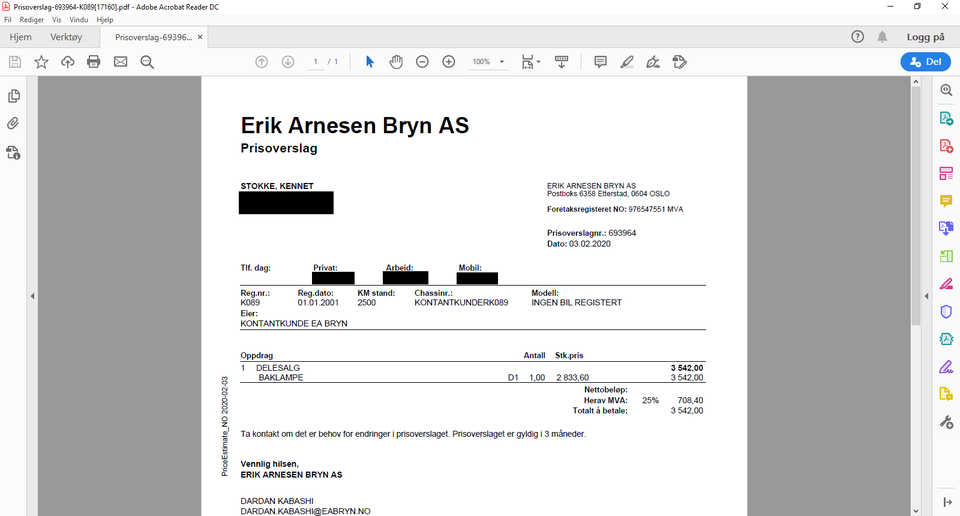
Task: Click the Totalt å betale label
Action: 600,411
